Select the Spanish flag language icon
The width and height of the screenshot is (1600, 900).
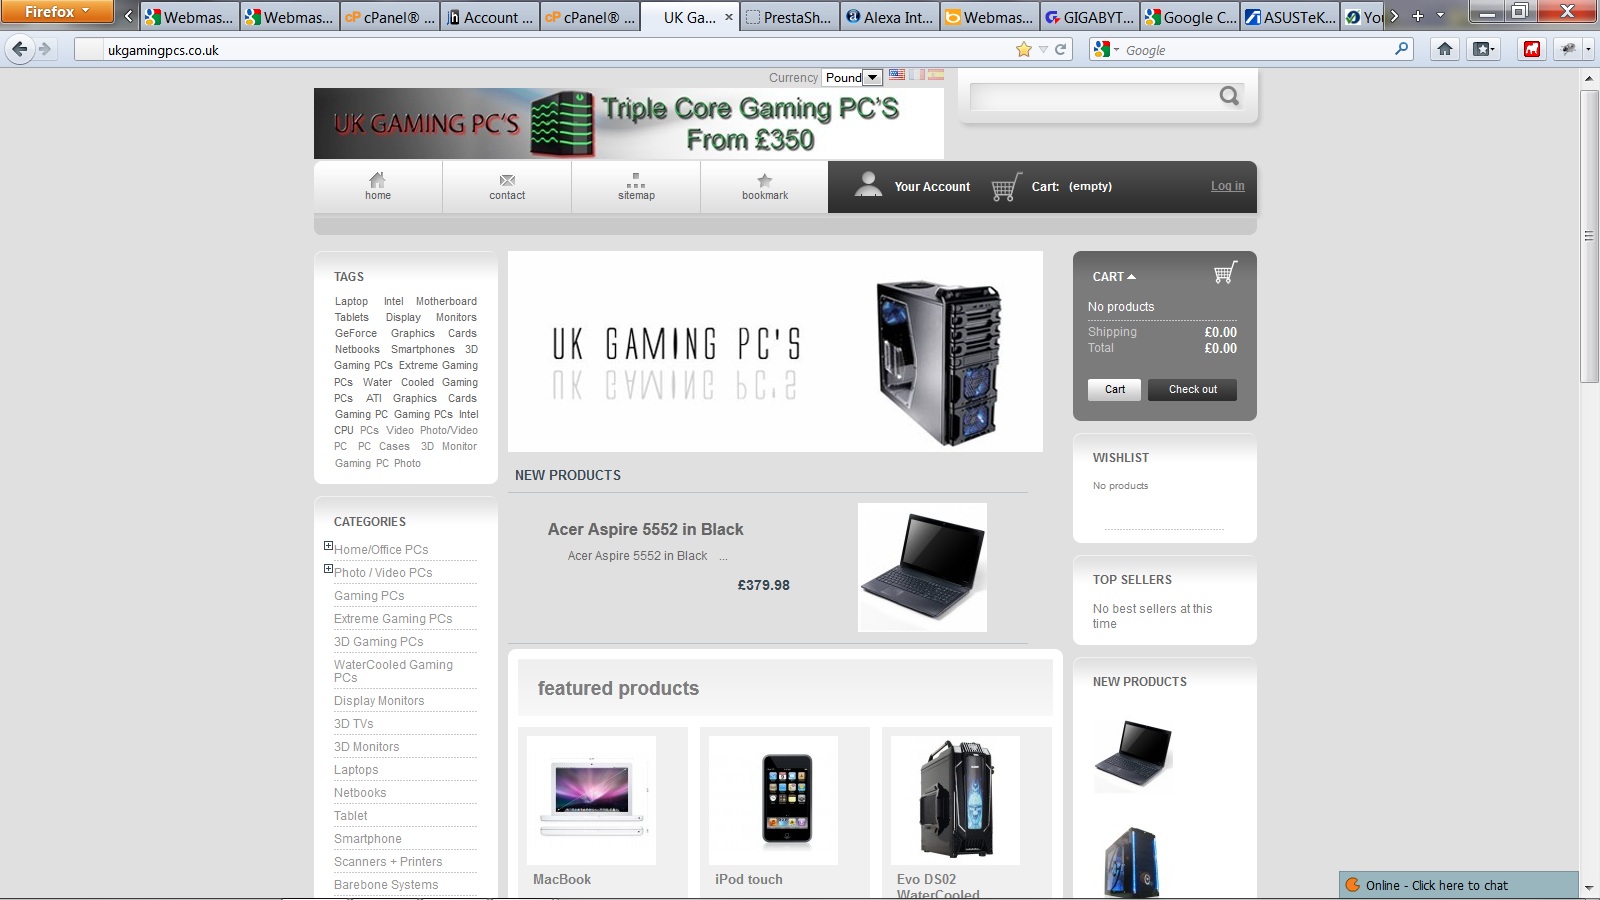pos(936,75)
